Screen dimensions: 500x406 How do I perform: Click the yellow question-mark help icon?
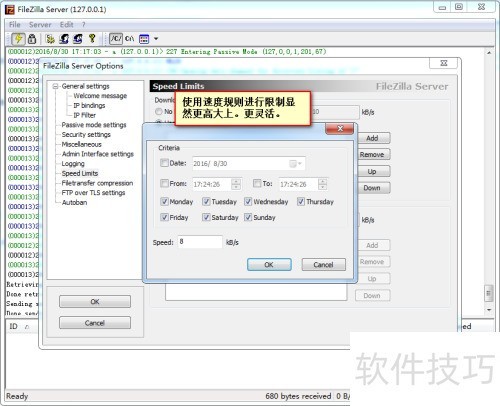[92, 39]
